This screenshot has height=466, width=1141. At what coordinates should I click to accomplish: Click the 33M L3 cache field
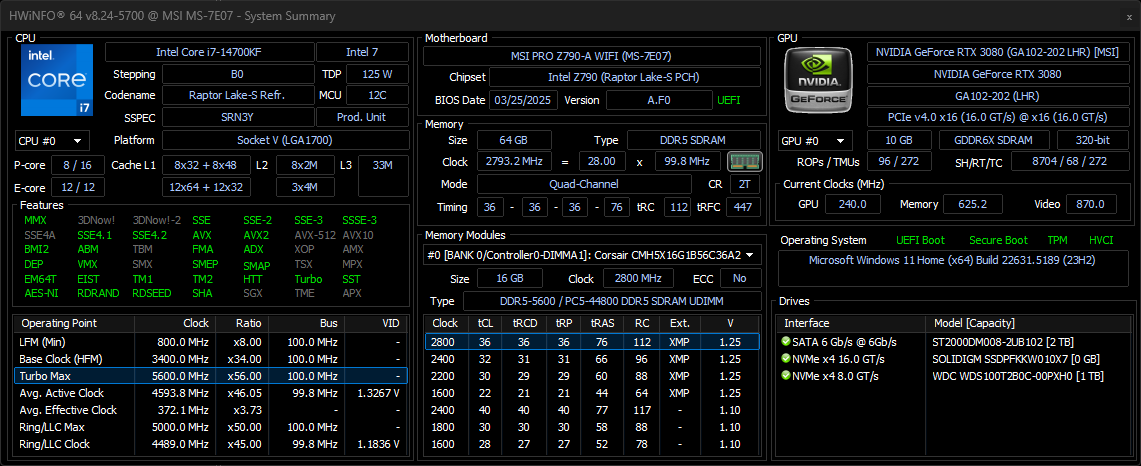(x=383, y=175)
